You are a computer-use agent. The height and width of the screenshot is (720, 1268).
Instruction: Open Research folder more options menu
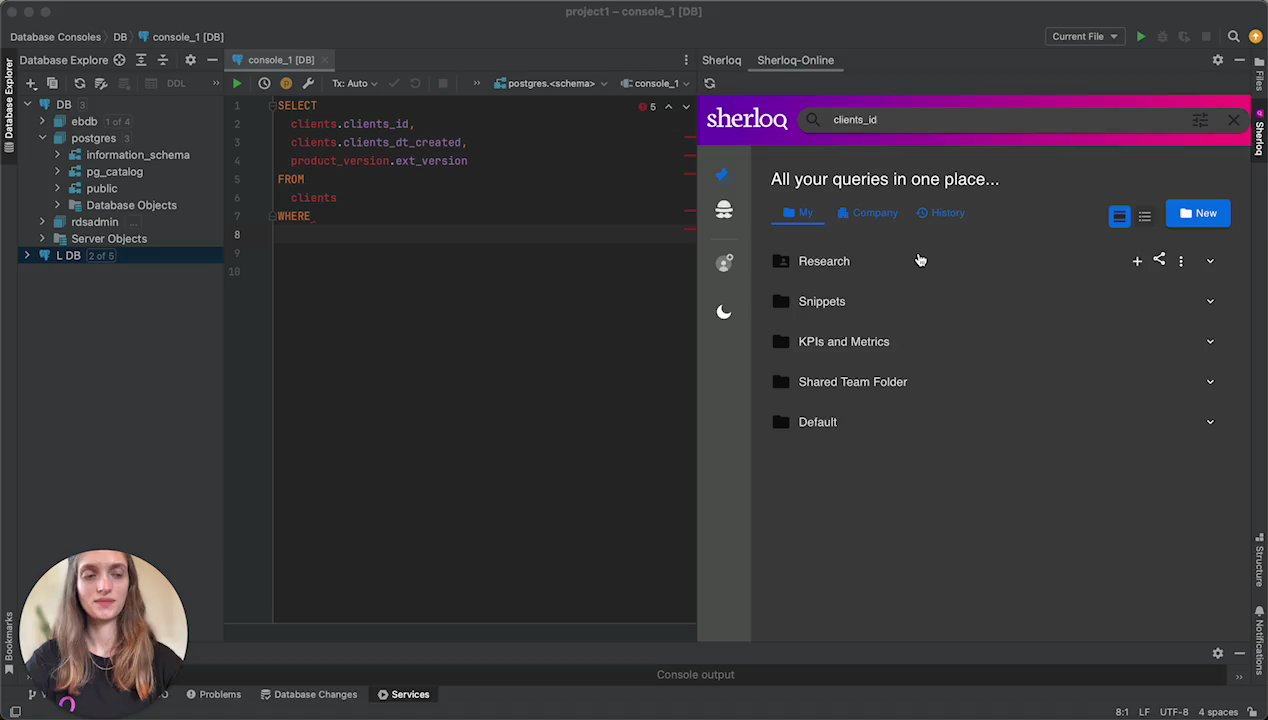(1181, 261)
